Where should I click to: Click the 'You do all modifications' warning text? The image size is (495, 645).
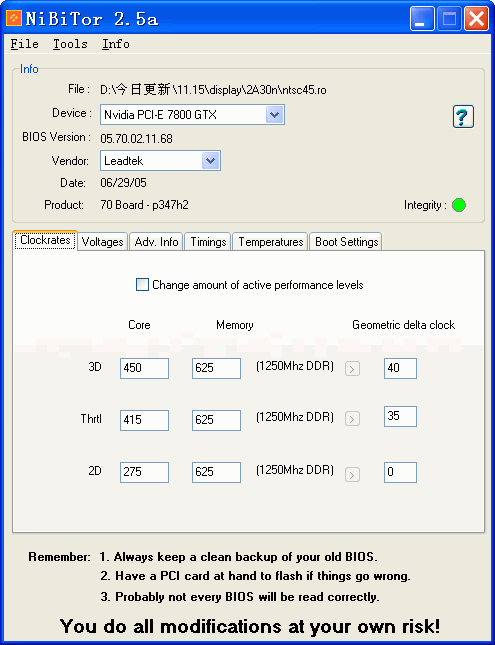point(250,626)
